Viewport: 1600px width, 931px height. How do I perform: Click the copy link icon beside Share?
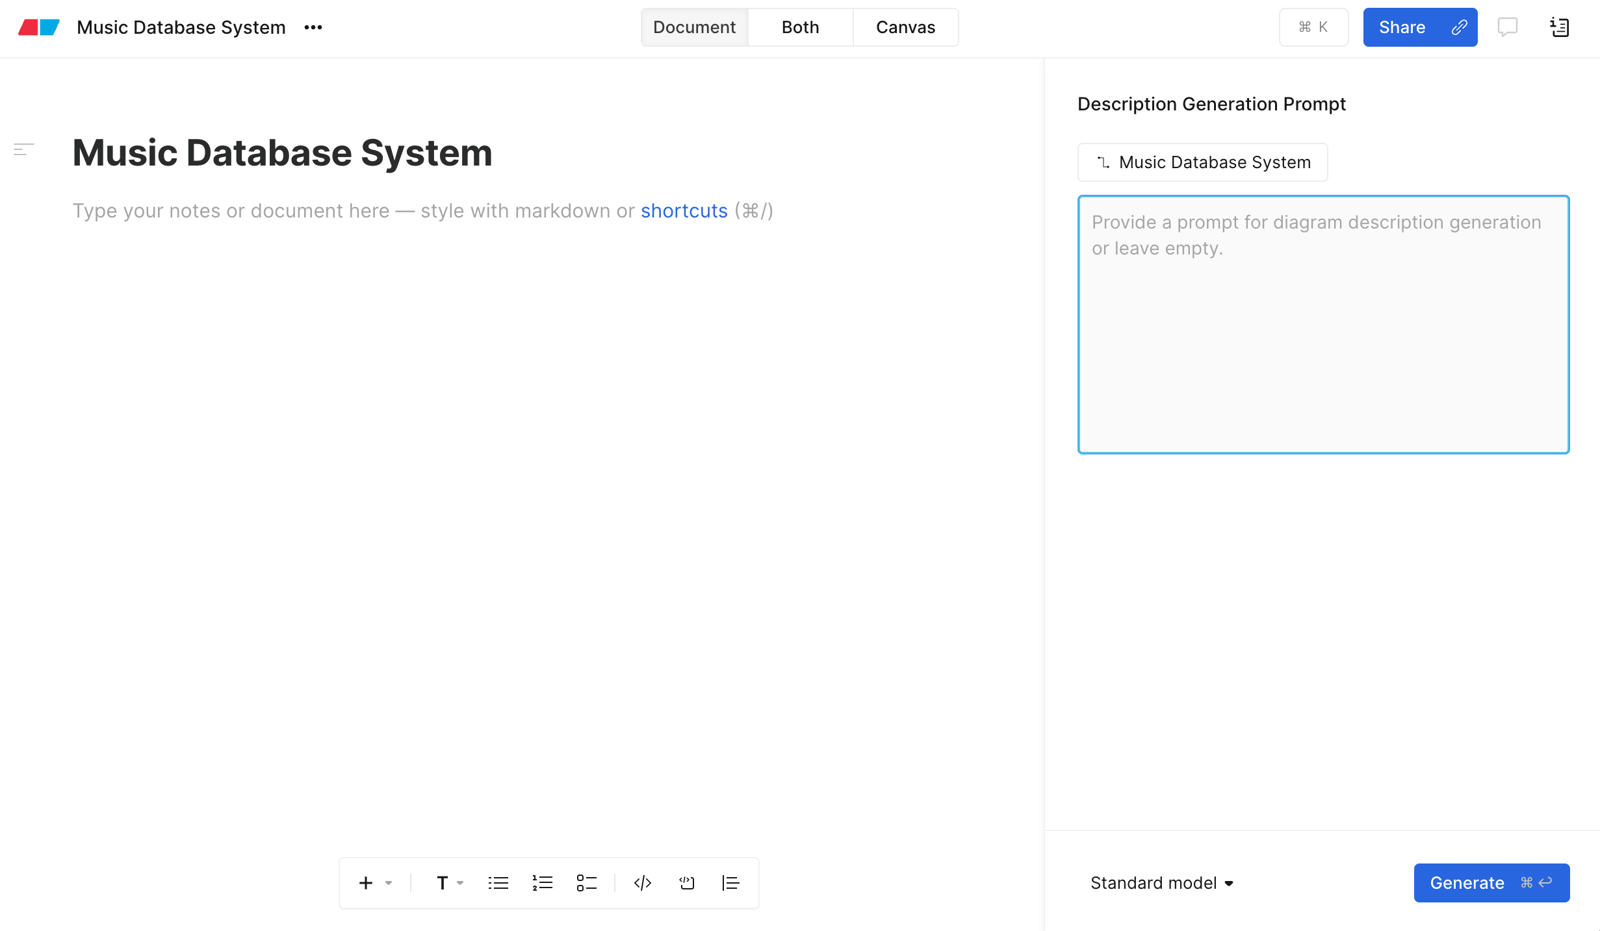point(1459,27)
